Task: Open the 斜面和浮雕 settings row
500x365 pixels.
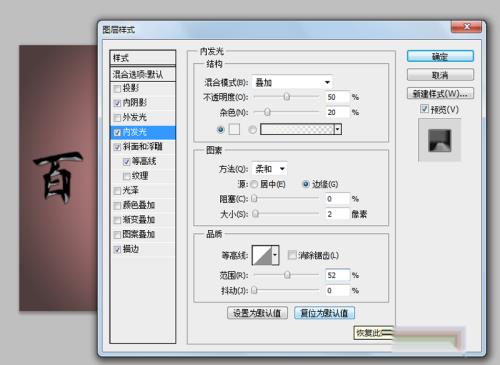Action: point(143,147)
